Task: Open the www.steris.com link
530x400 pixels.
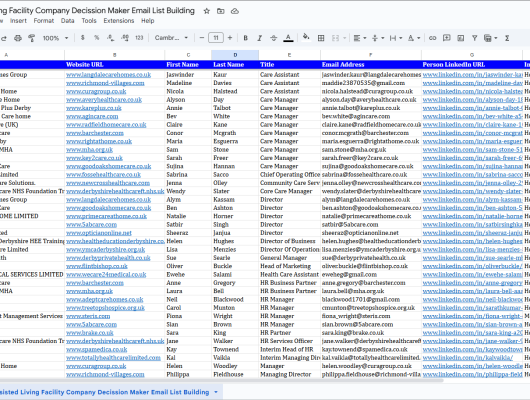Action: (x=88, y=316)
